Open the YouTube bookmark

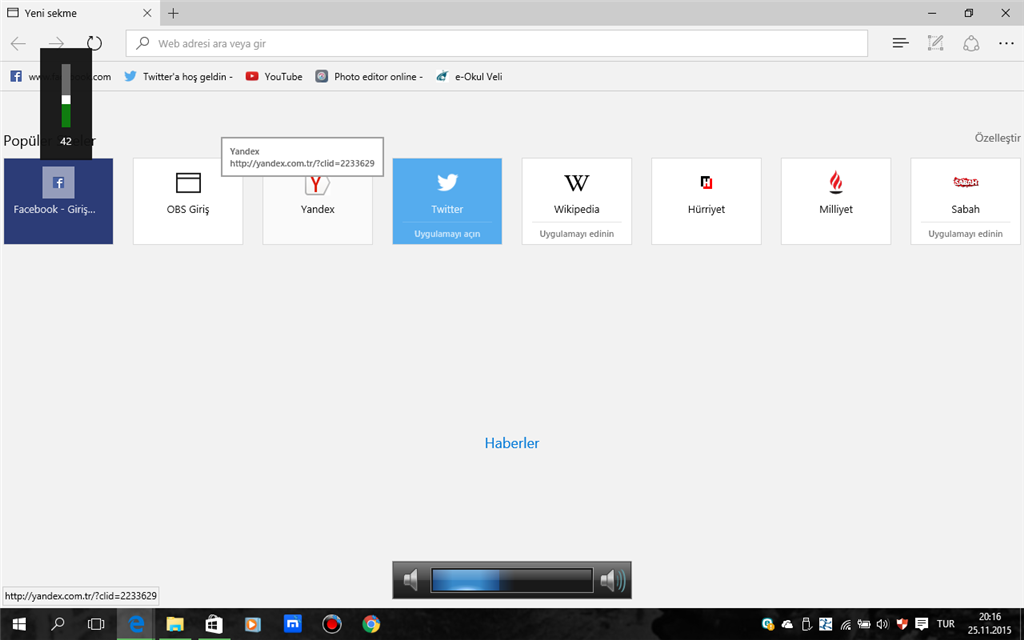point(274,76)
